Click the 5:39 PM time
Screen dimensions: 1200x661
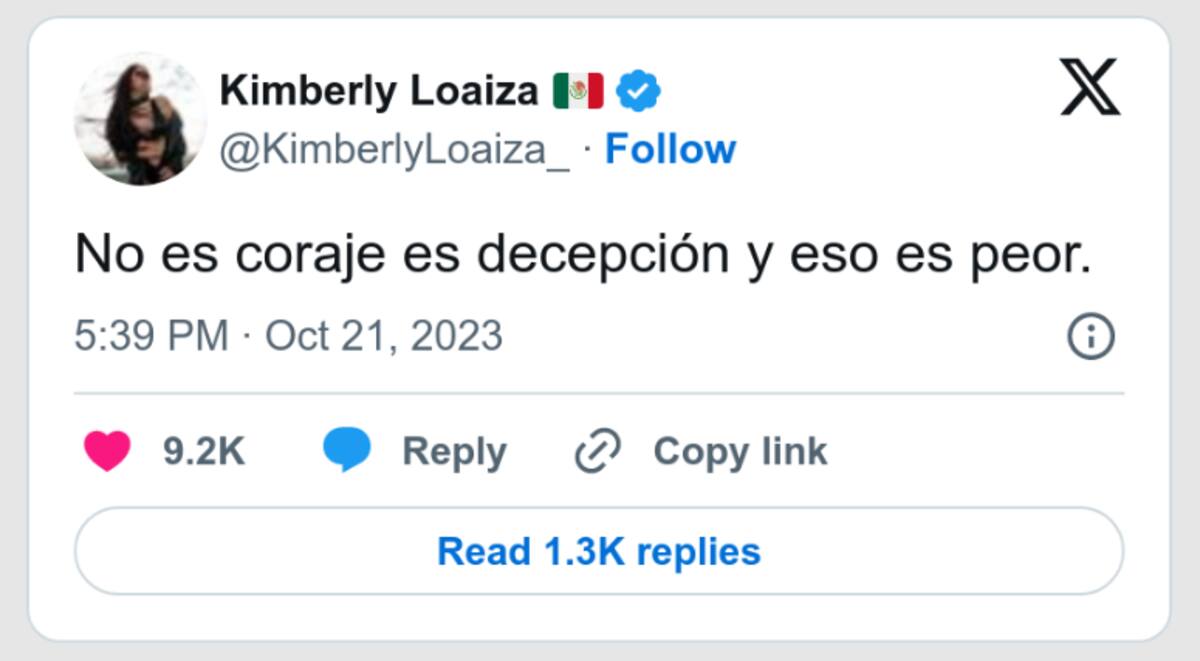pos(151,336)
